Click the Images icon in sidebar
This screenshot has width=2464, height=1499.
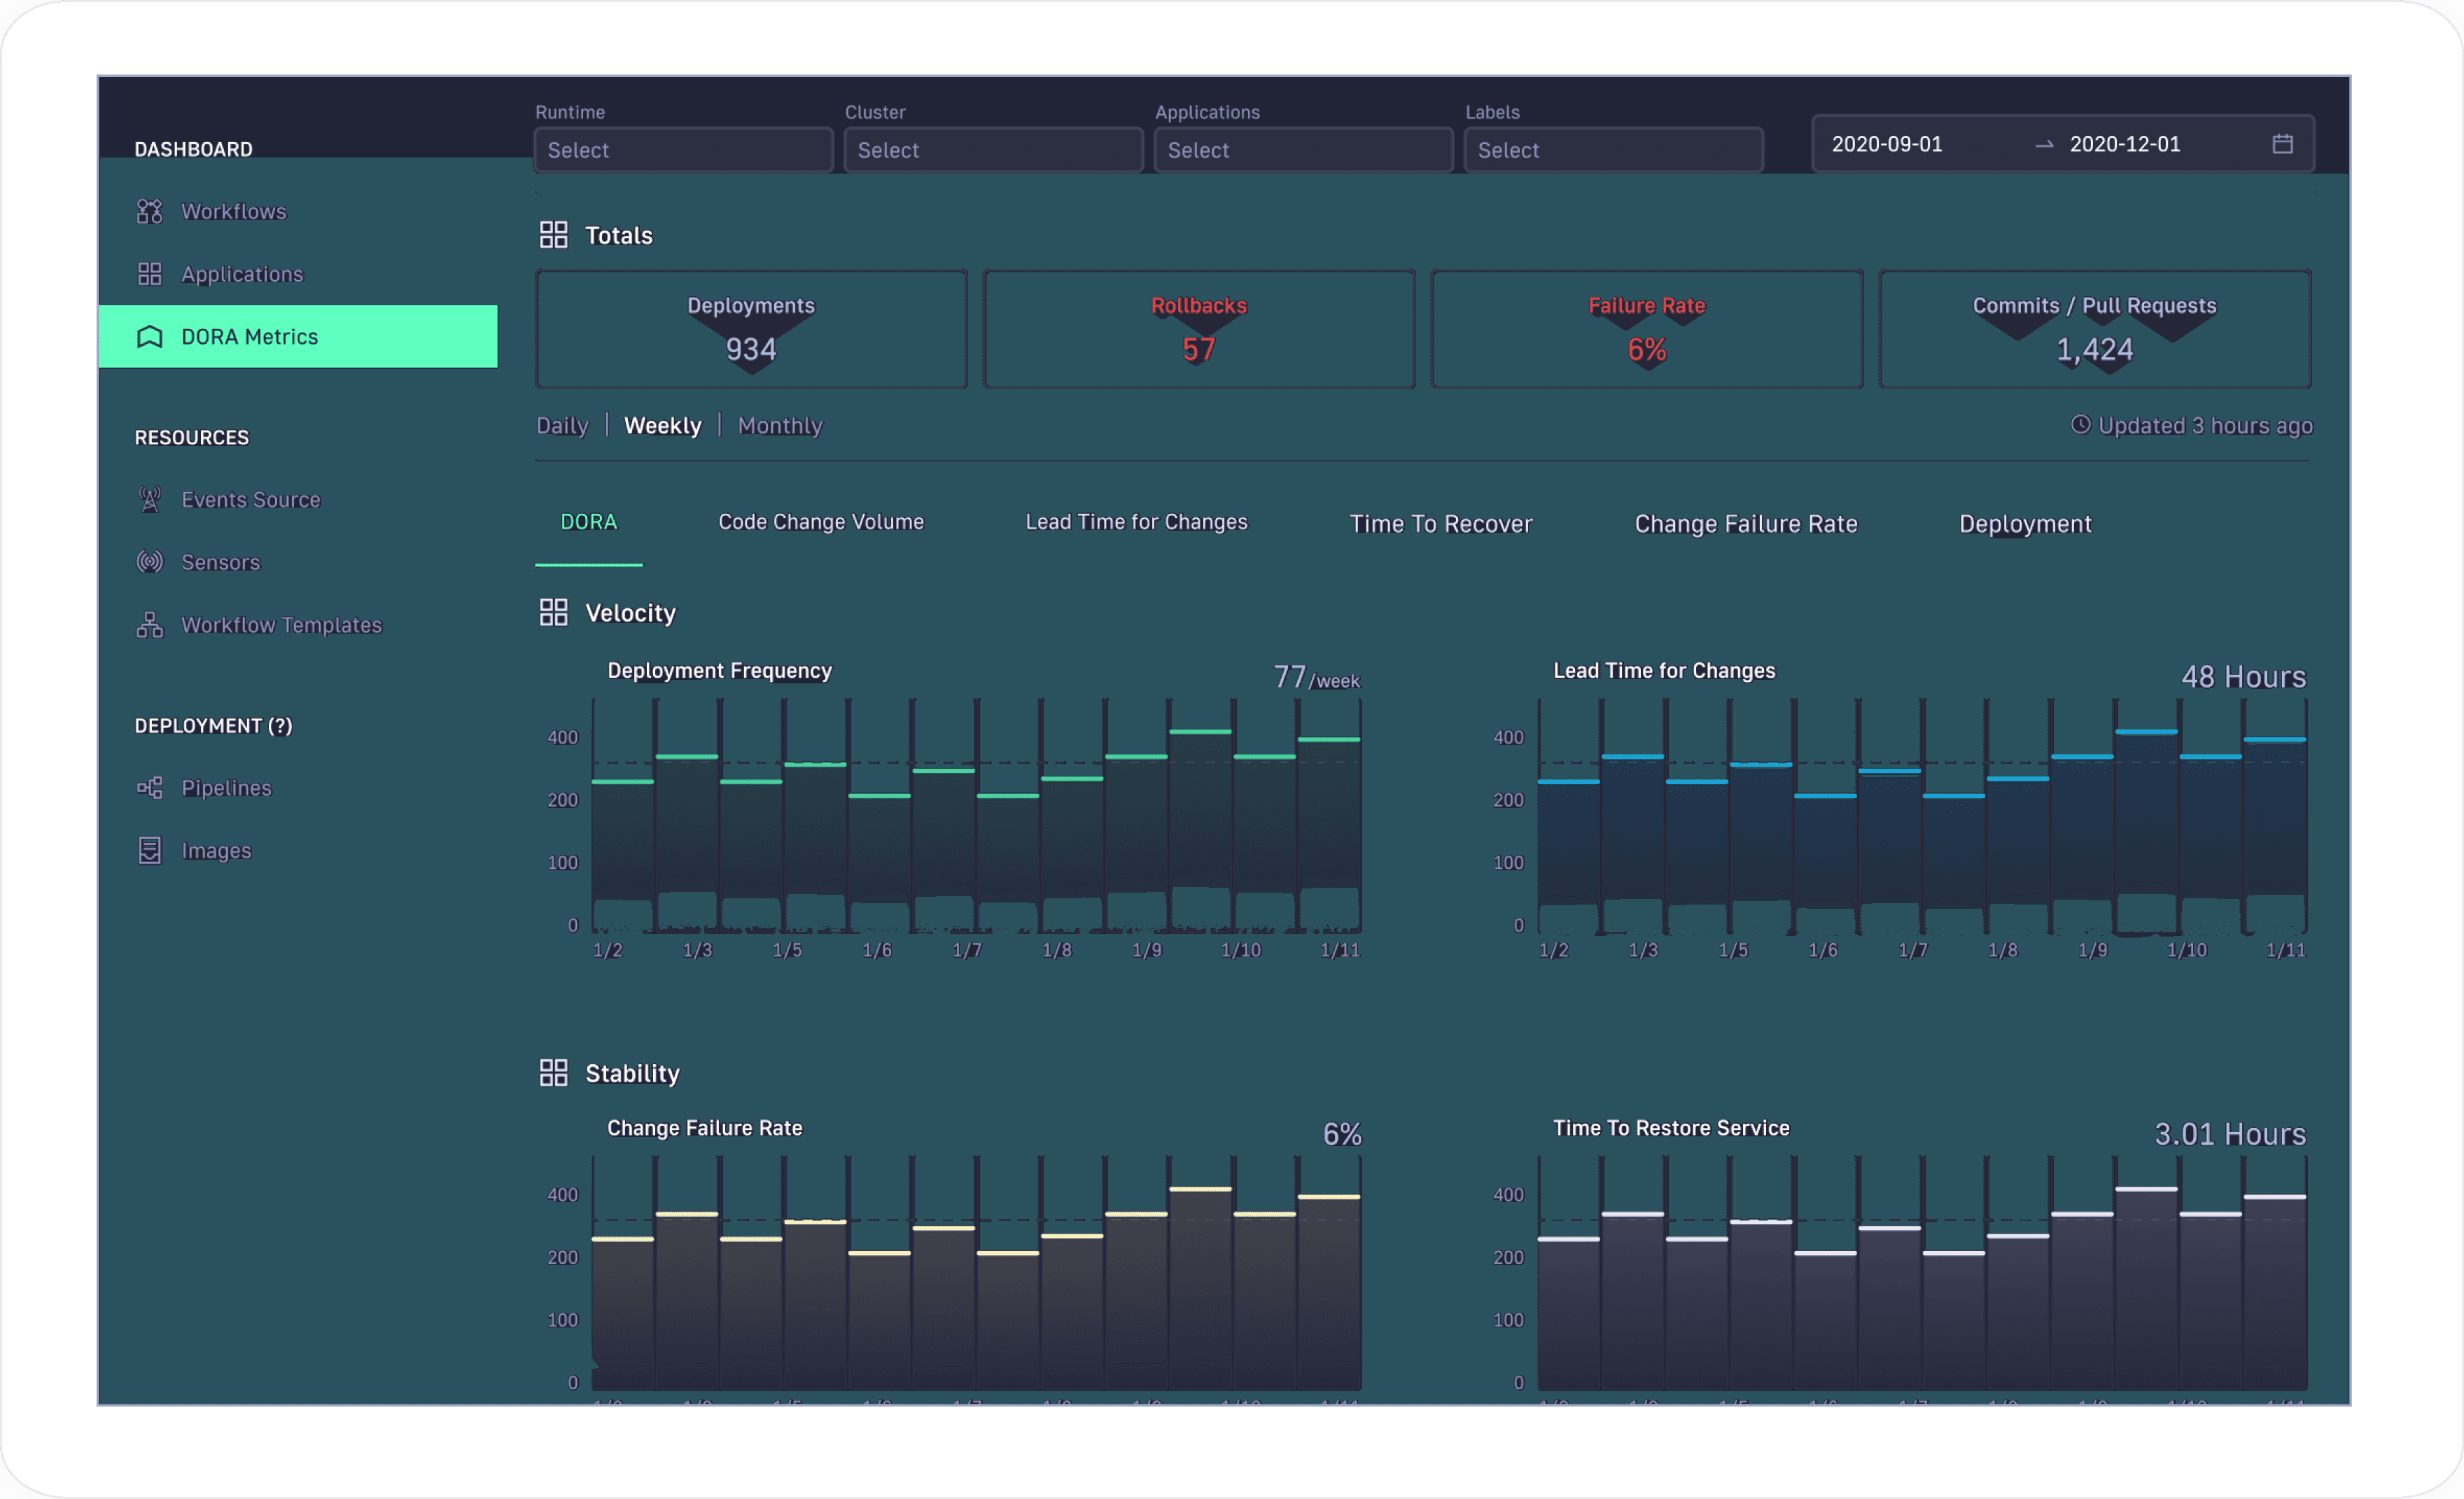pyautogui.click(x=150, y=851)
